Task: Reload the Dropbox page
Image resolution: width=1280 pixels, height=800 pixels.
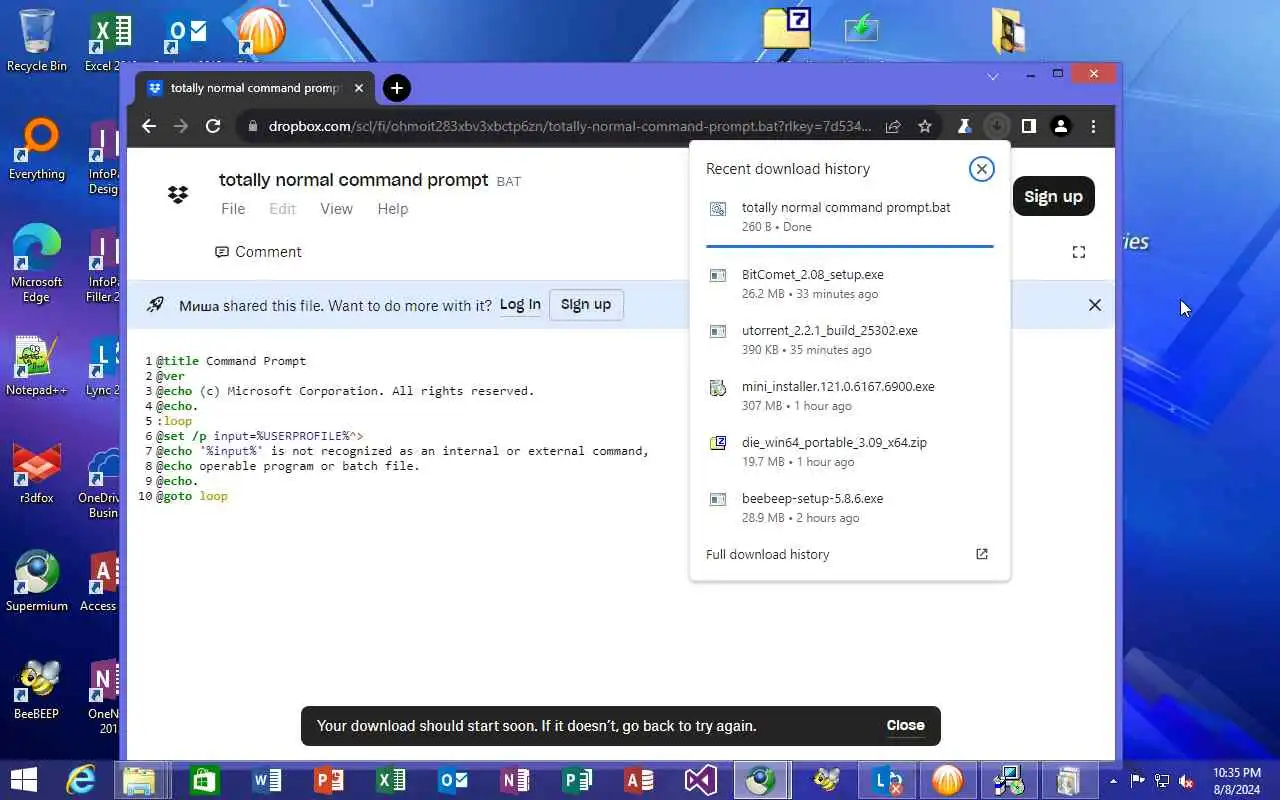Action: click(x=213, y=126)
